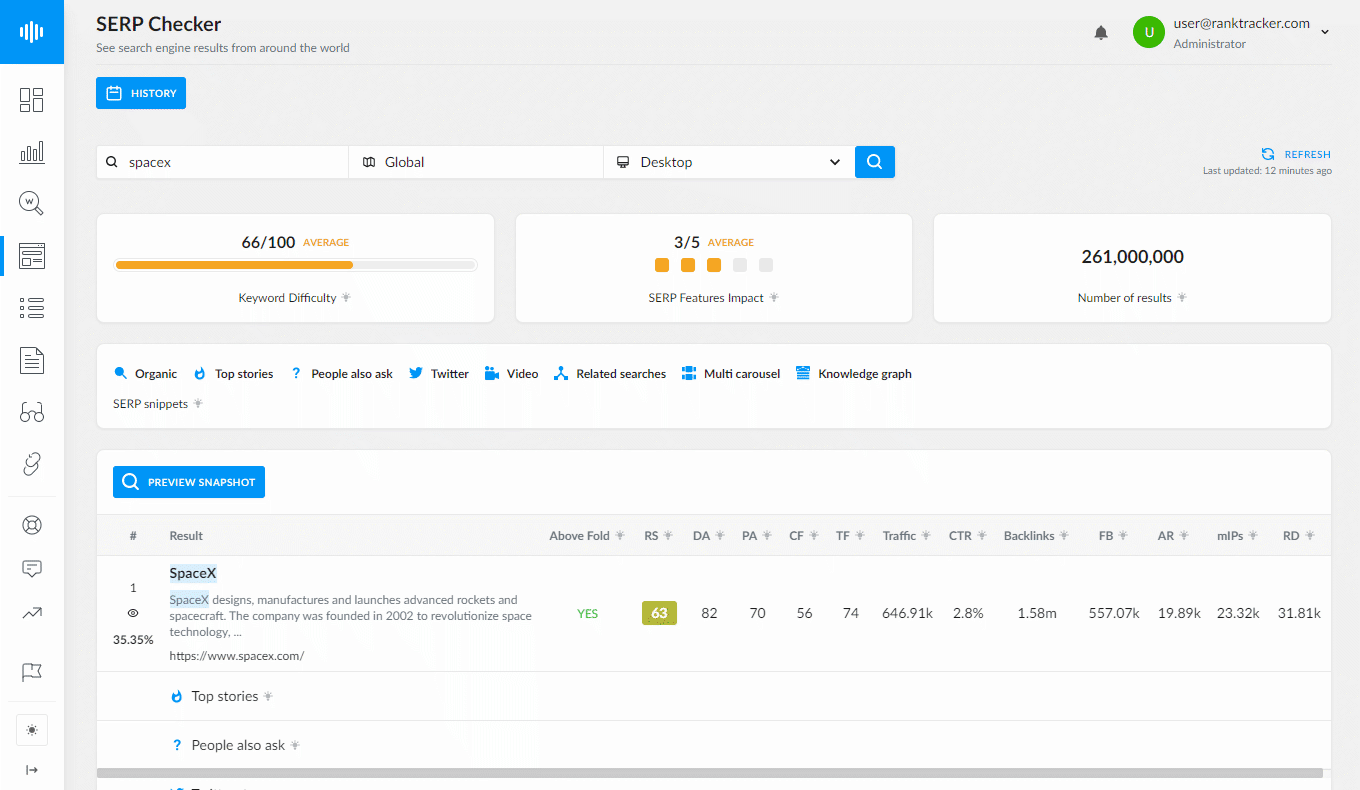Image resolution: width=1360 pixels, height=790 pixels.
Task: Select the Related searches snippet filter
Action: [609, 374]
